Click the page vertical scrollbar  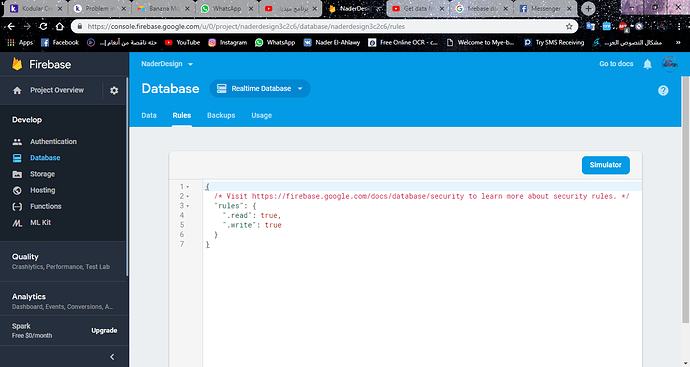tap(685, 200)
